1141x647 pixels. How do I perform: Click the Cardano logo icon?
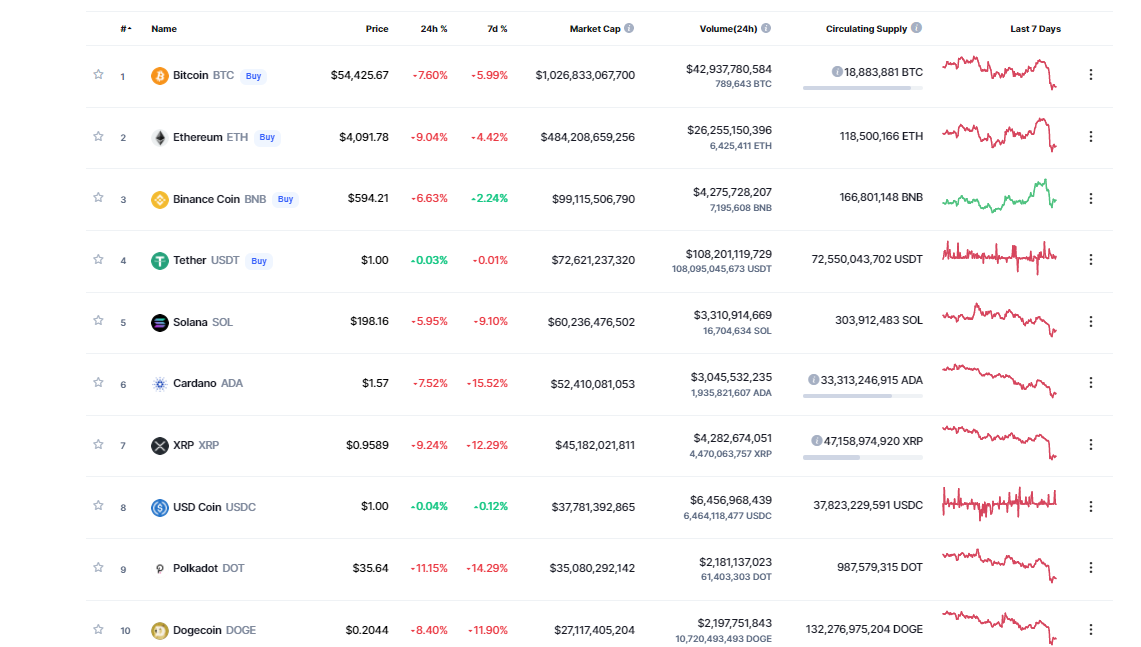159,384
